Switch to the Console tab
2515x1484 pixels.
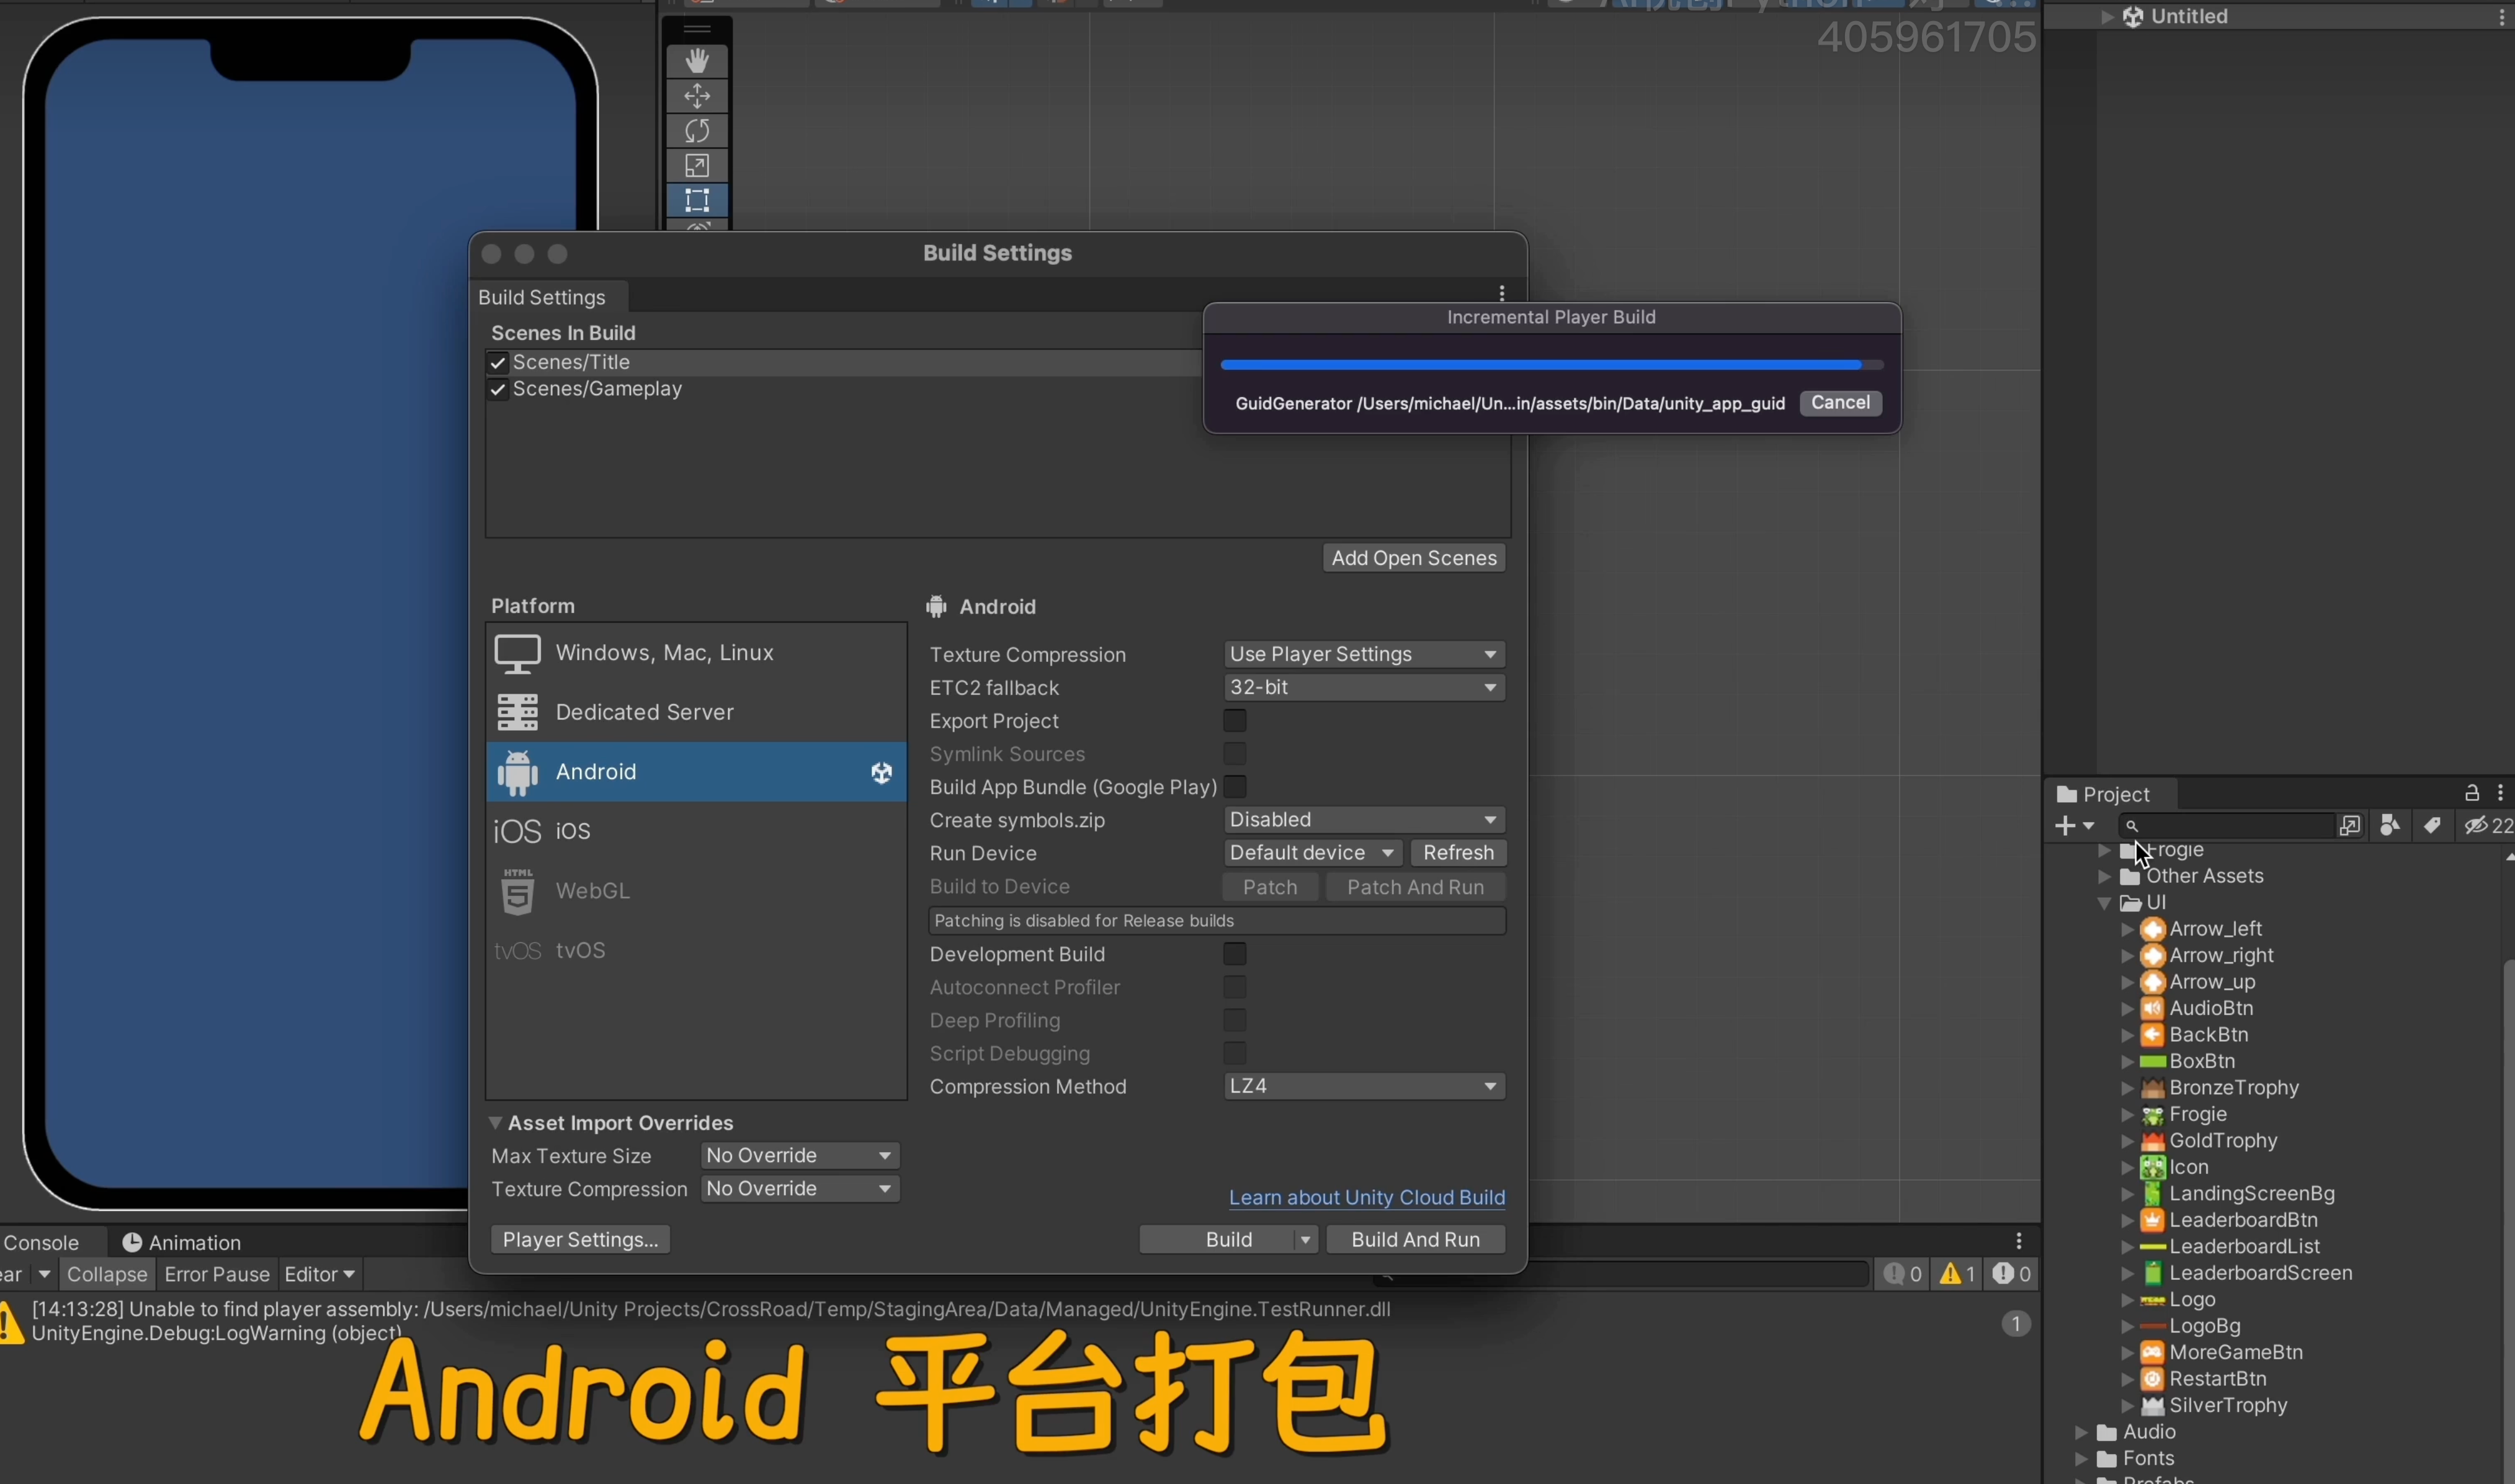click(x=42, y=1242)
